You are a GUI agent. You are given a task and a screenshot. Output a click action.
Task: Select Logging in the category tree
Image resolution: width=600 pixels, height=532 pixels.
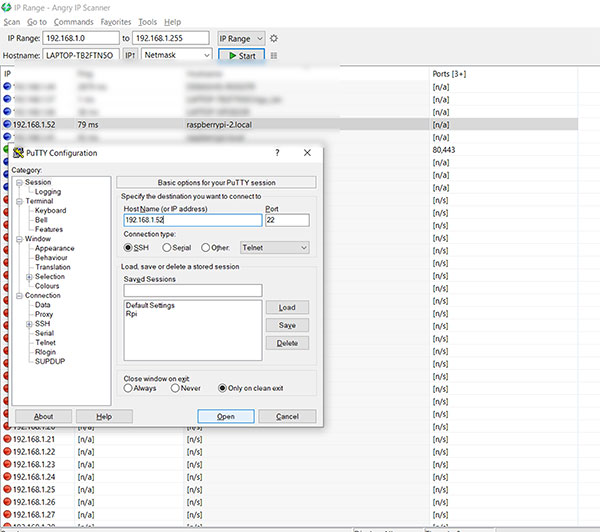tap(48, 191)
